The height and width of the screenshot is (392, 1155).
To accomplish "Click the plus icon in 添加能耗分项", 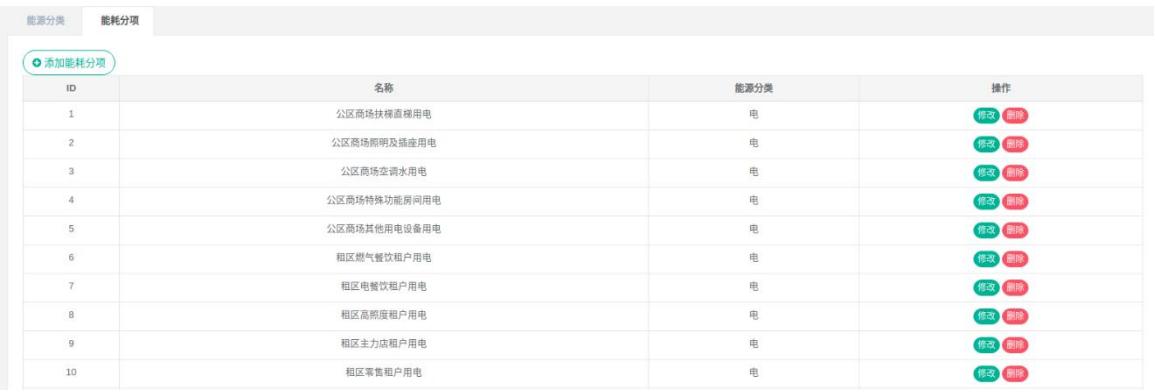I will [37, 63].
